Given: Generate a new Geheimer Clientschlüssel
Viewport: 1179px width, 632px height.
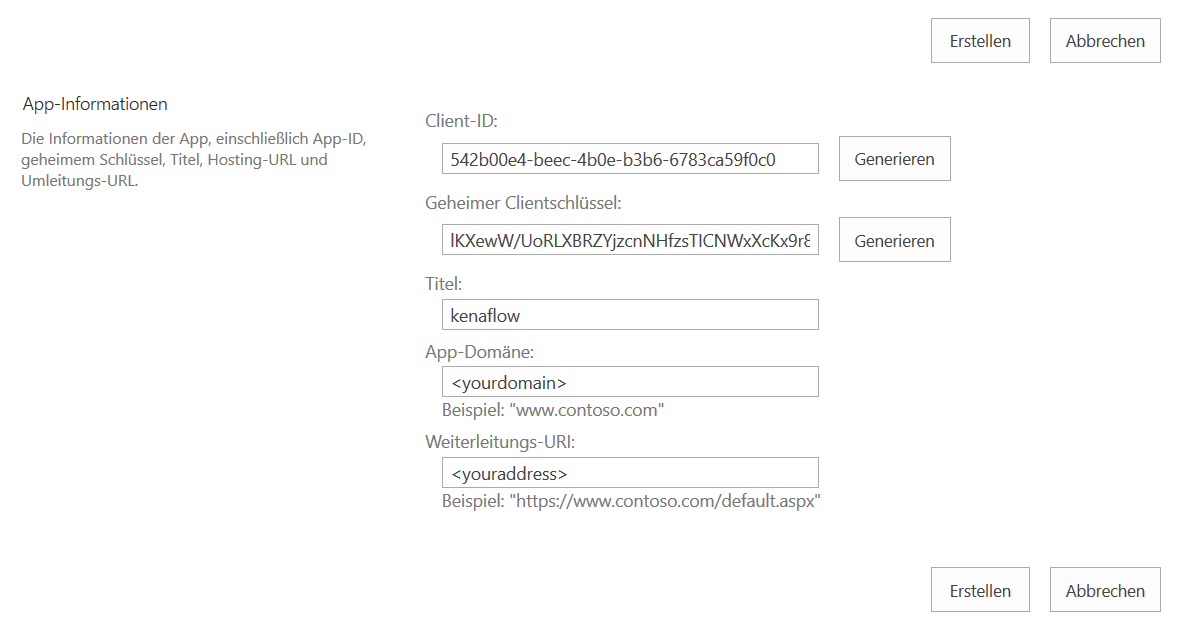Looking at the screenshot, I should [894, 241].
